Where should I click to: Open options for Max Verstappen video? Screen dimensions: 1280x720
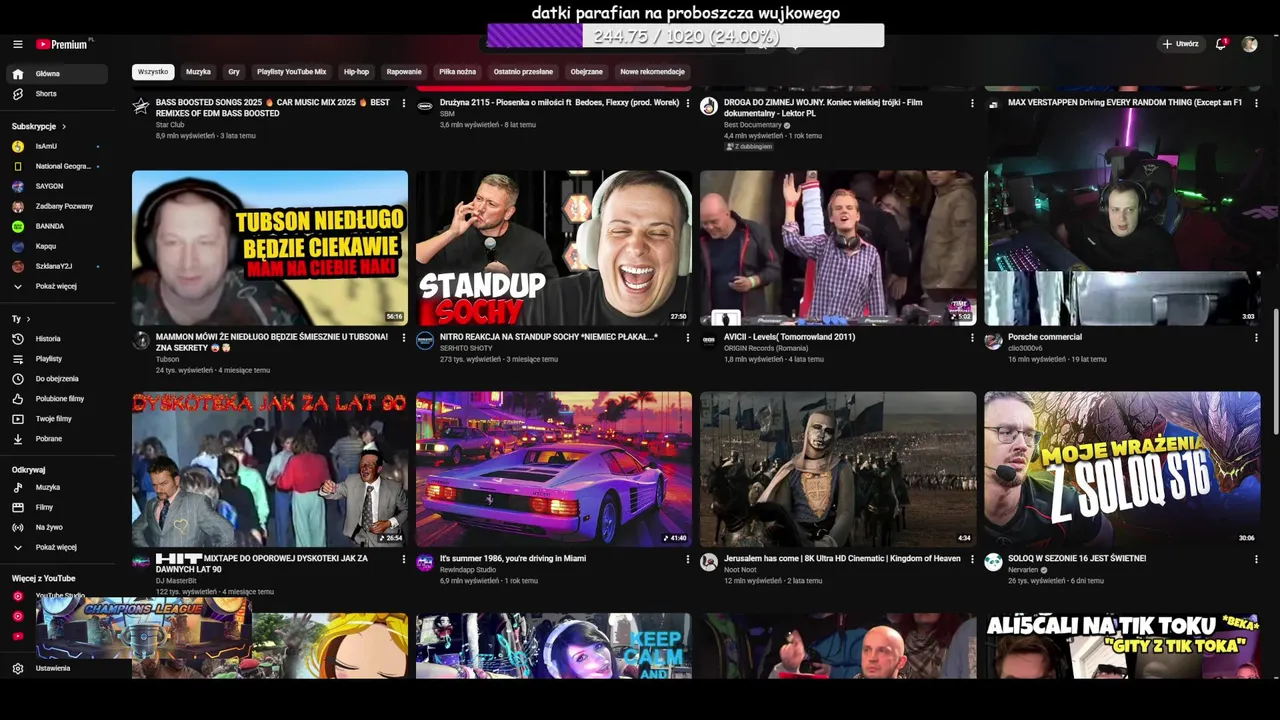click(x=1256, y=103)
